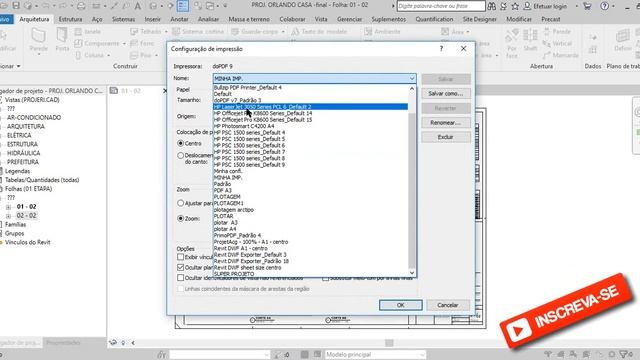
Task: Click the Print icon in quick access toolbar
Action: 81,6
